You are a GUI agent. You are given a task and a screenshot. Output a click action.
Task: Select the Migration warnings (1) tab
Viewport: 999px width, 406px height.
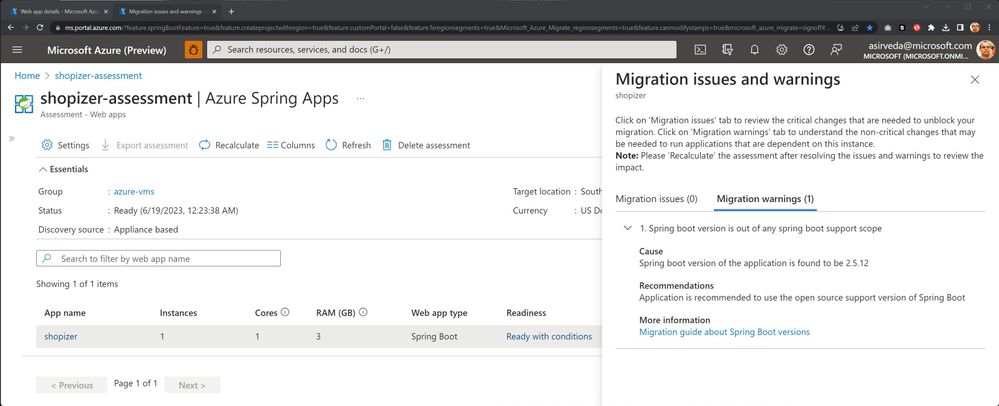coord(765,199)
